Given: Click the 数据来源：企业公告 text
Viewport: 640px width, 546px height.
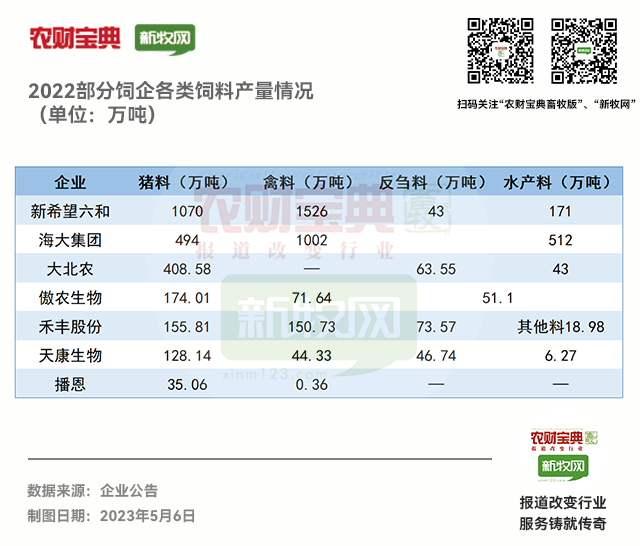Looking at the screenshot, I should point(92,491).
